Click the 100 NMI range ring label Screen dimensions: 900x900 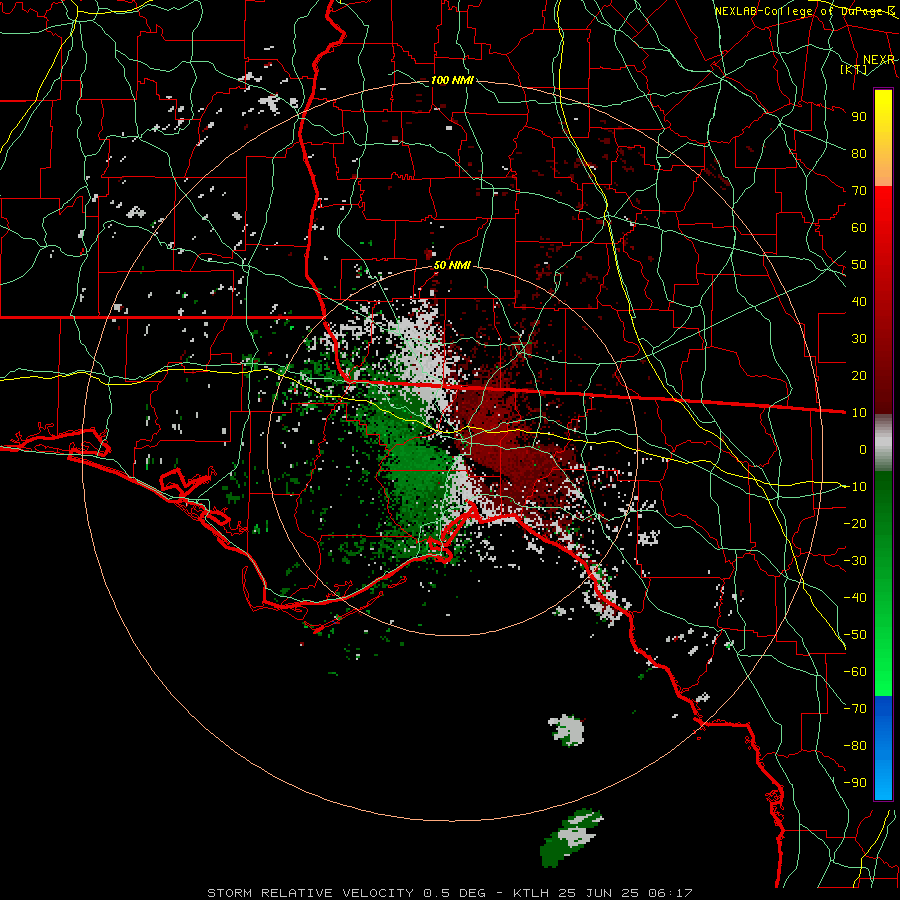pyautogui.click(x=452, y=80)
